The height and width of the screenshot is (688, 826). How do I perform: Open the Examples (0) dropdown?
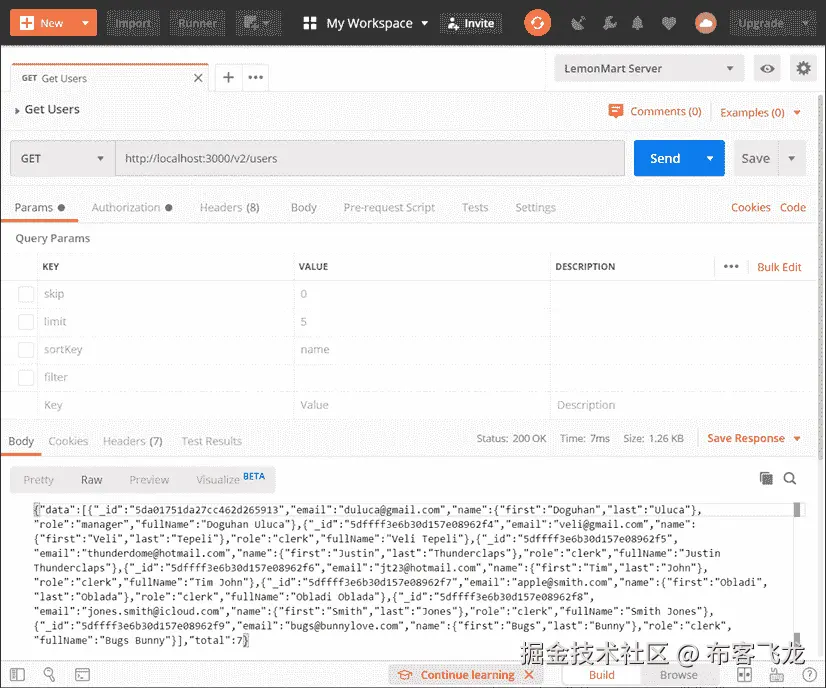pos(760,112)
